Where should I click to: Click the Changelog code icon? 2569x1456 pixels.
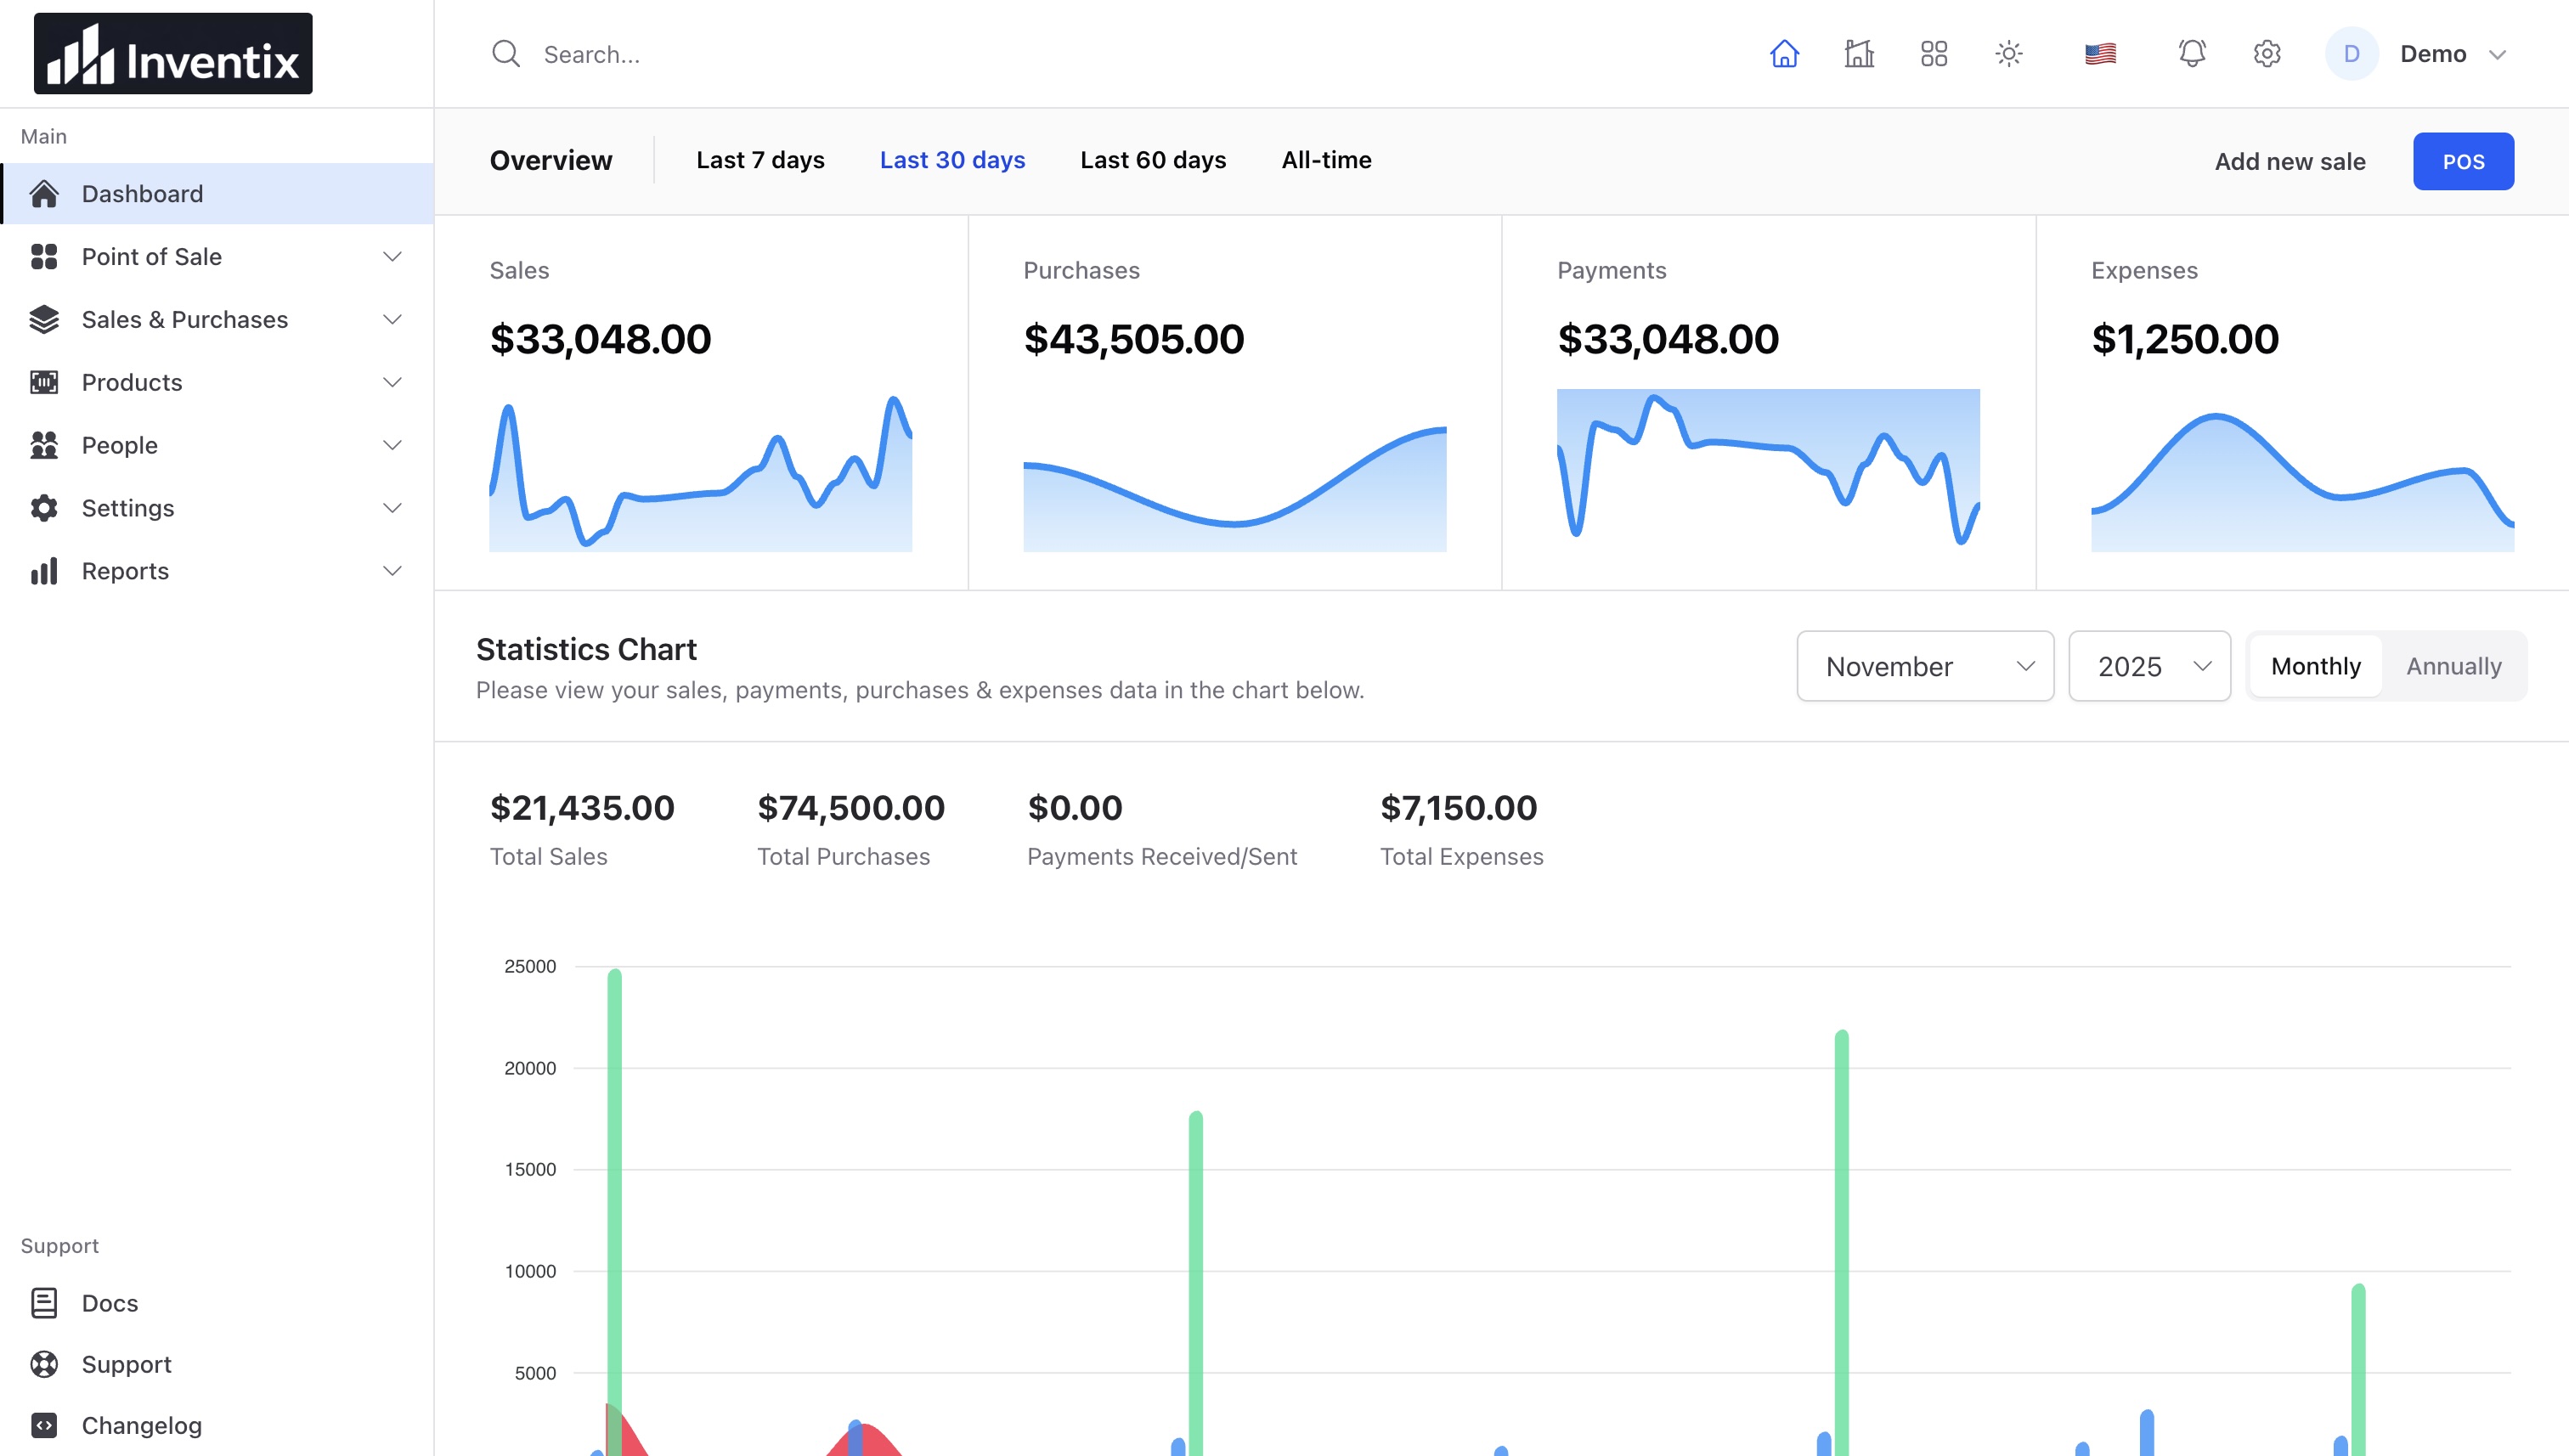[x=44, y=1425]
